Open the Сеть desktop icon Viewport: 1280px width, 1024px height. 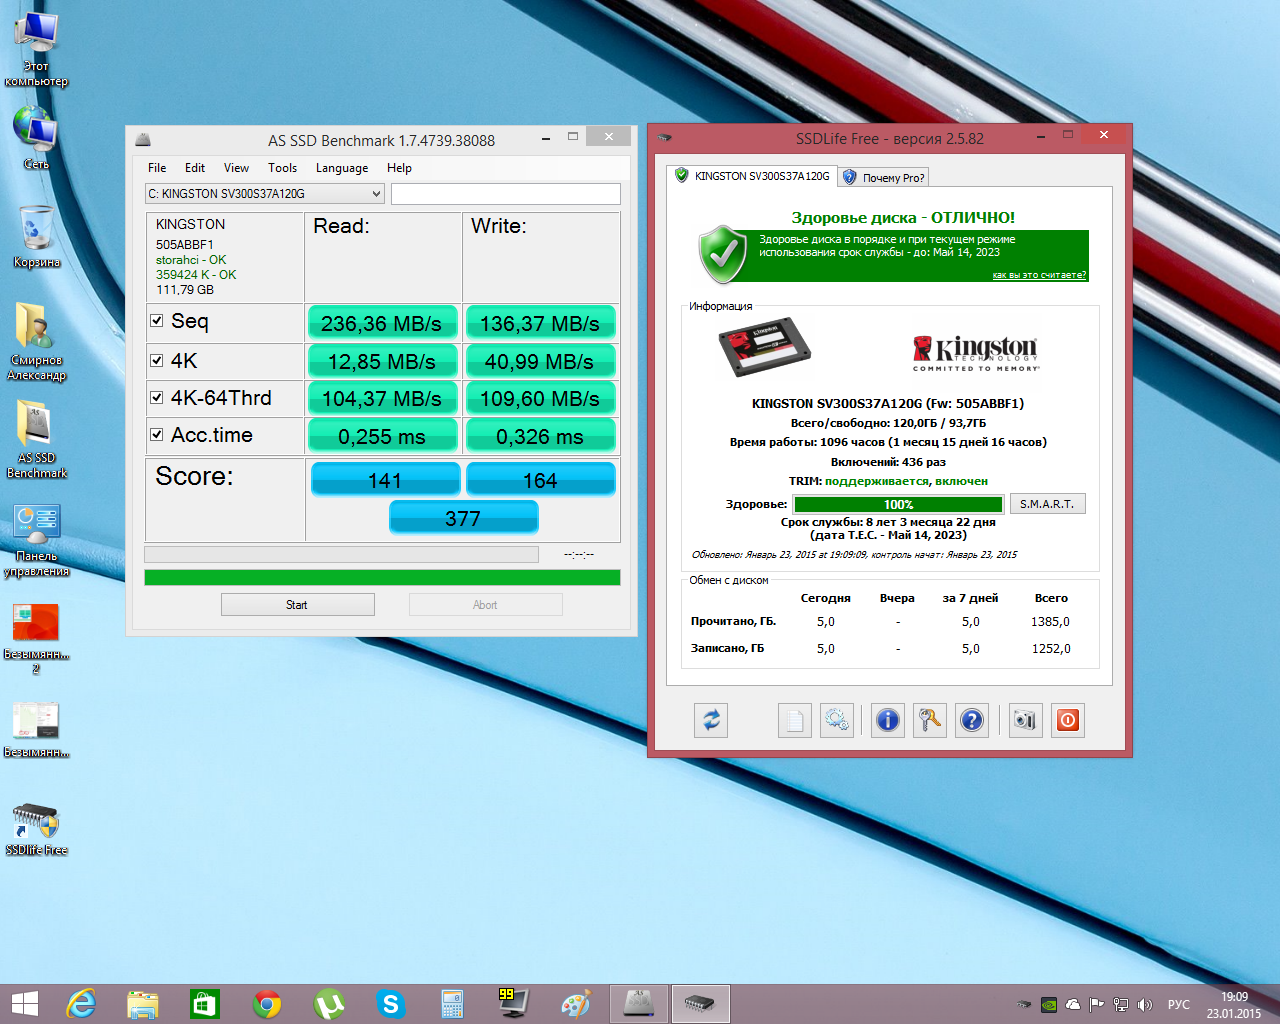(36, 137)
